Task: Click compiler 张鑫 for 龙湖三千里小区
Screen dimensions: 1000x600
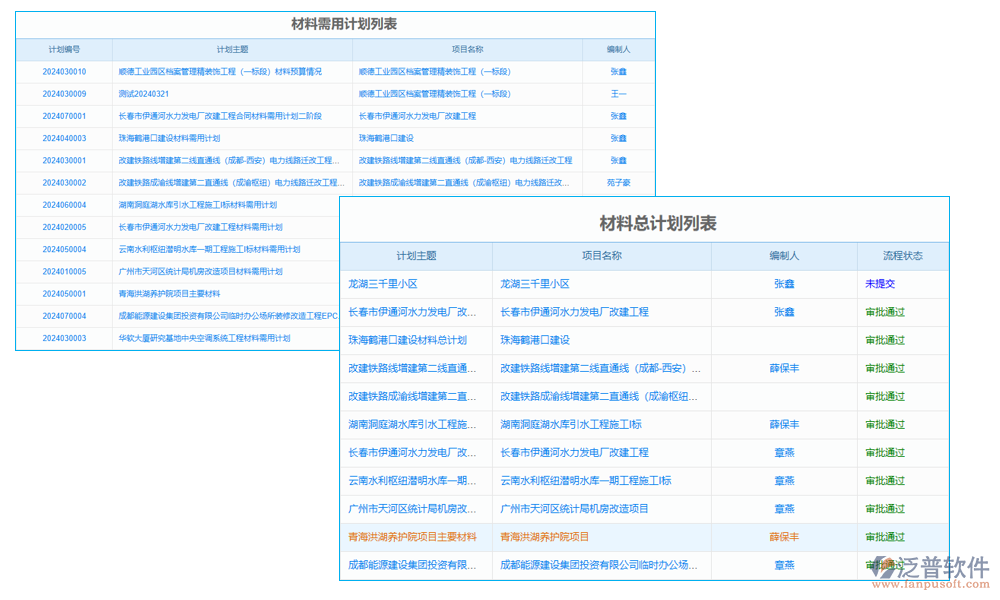Action: pyautogui.click(x=784, y=285)
